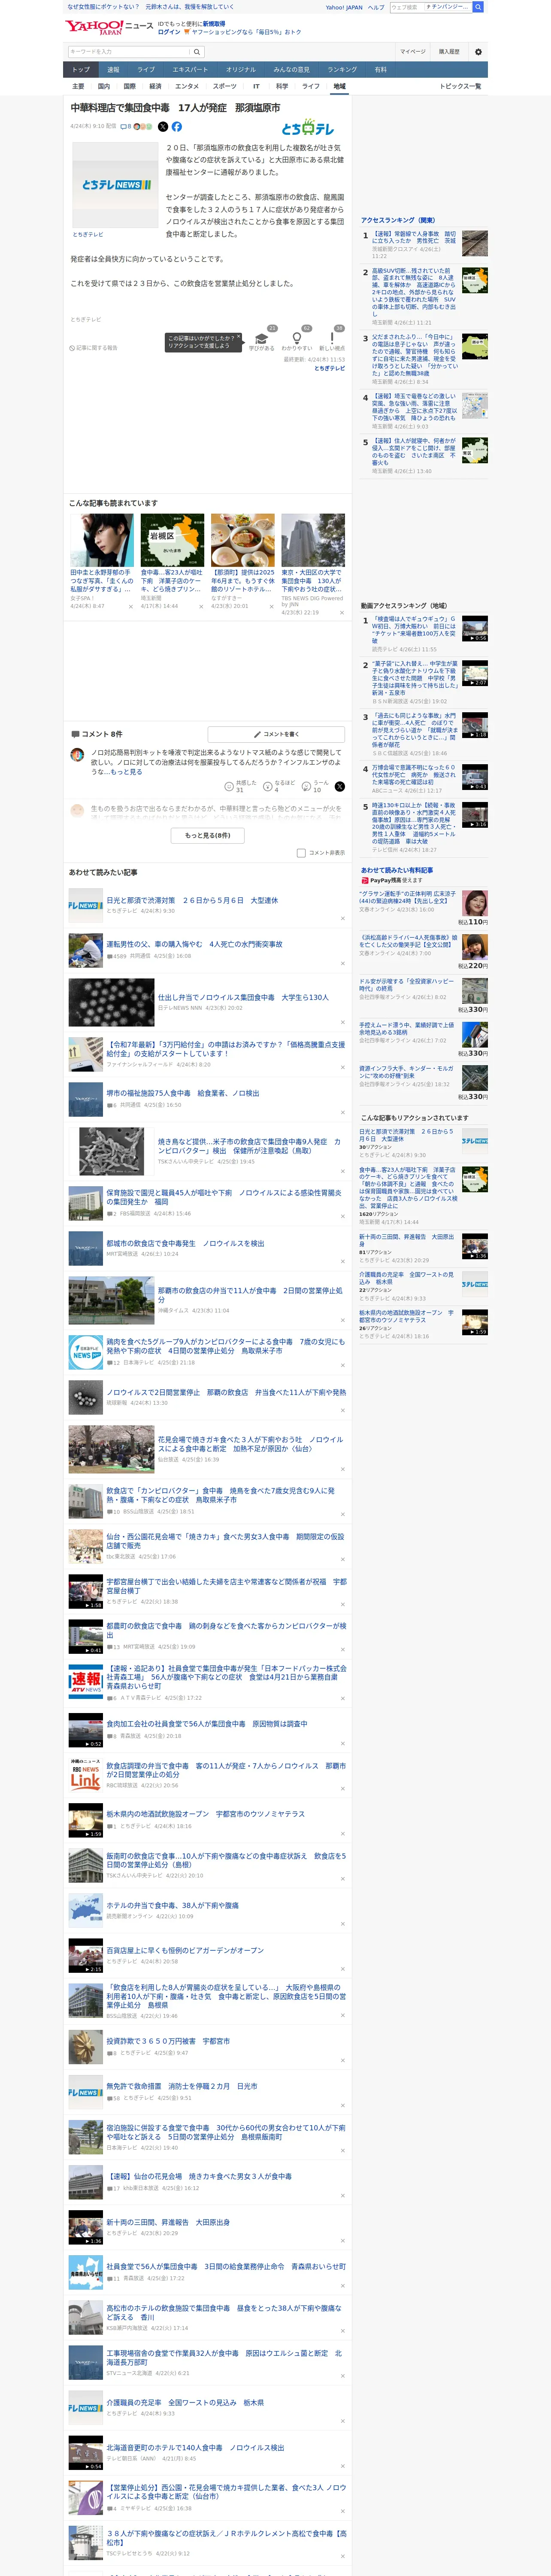Share article on X icon
Screen dimensions: 551x2576
163,127
